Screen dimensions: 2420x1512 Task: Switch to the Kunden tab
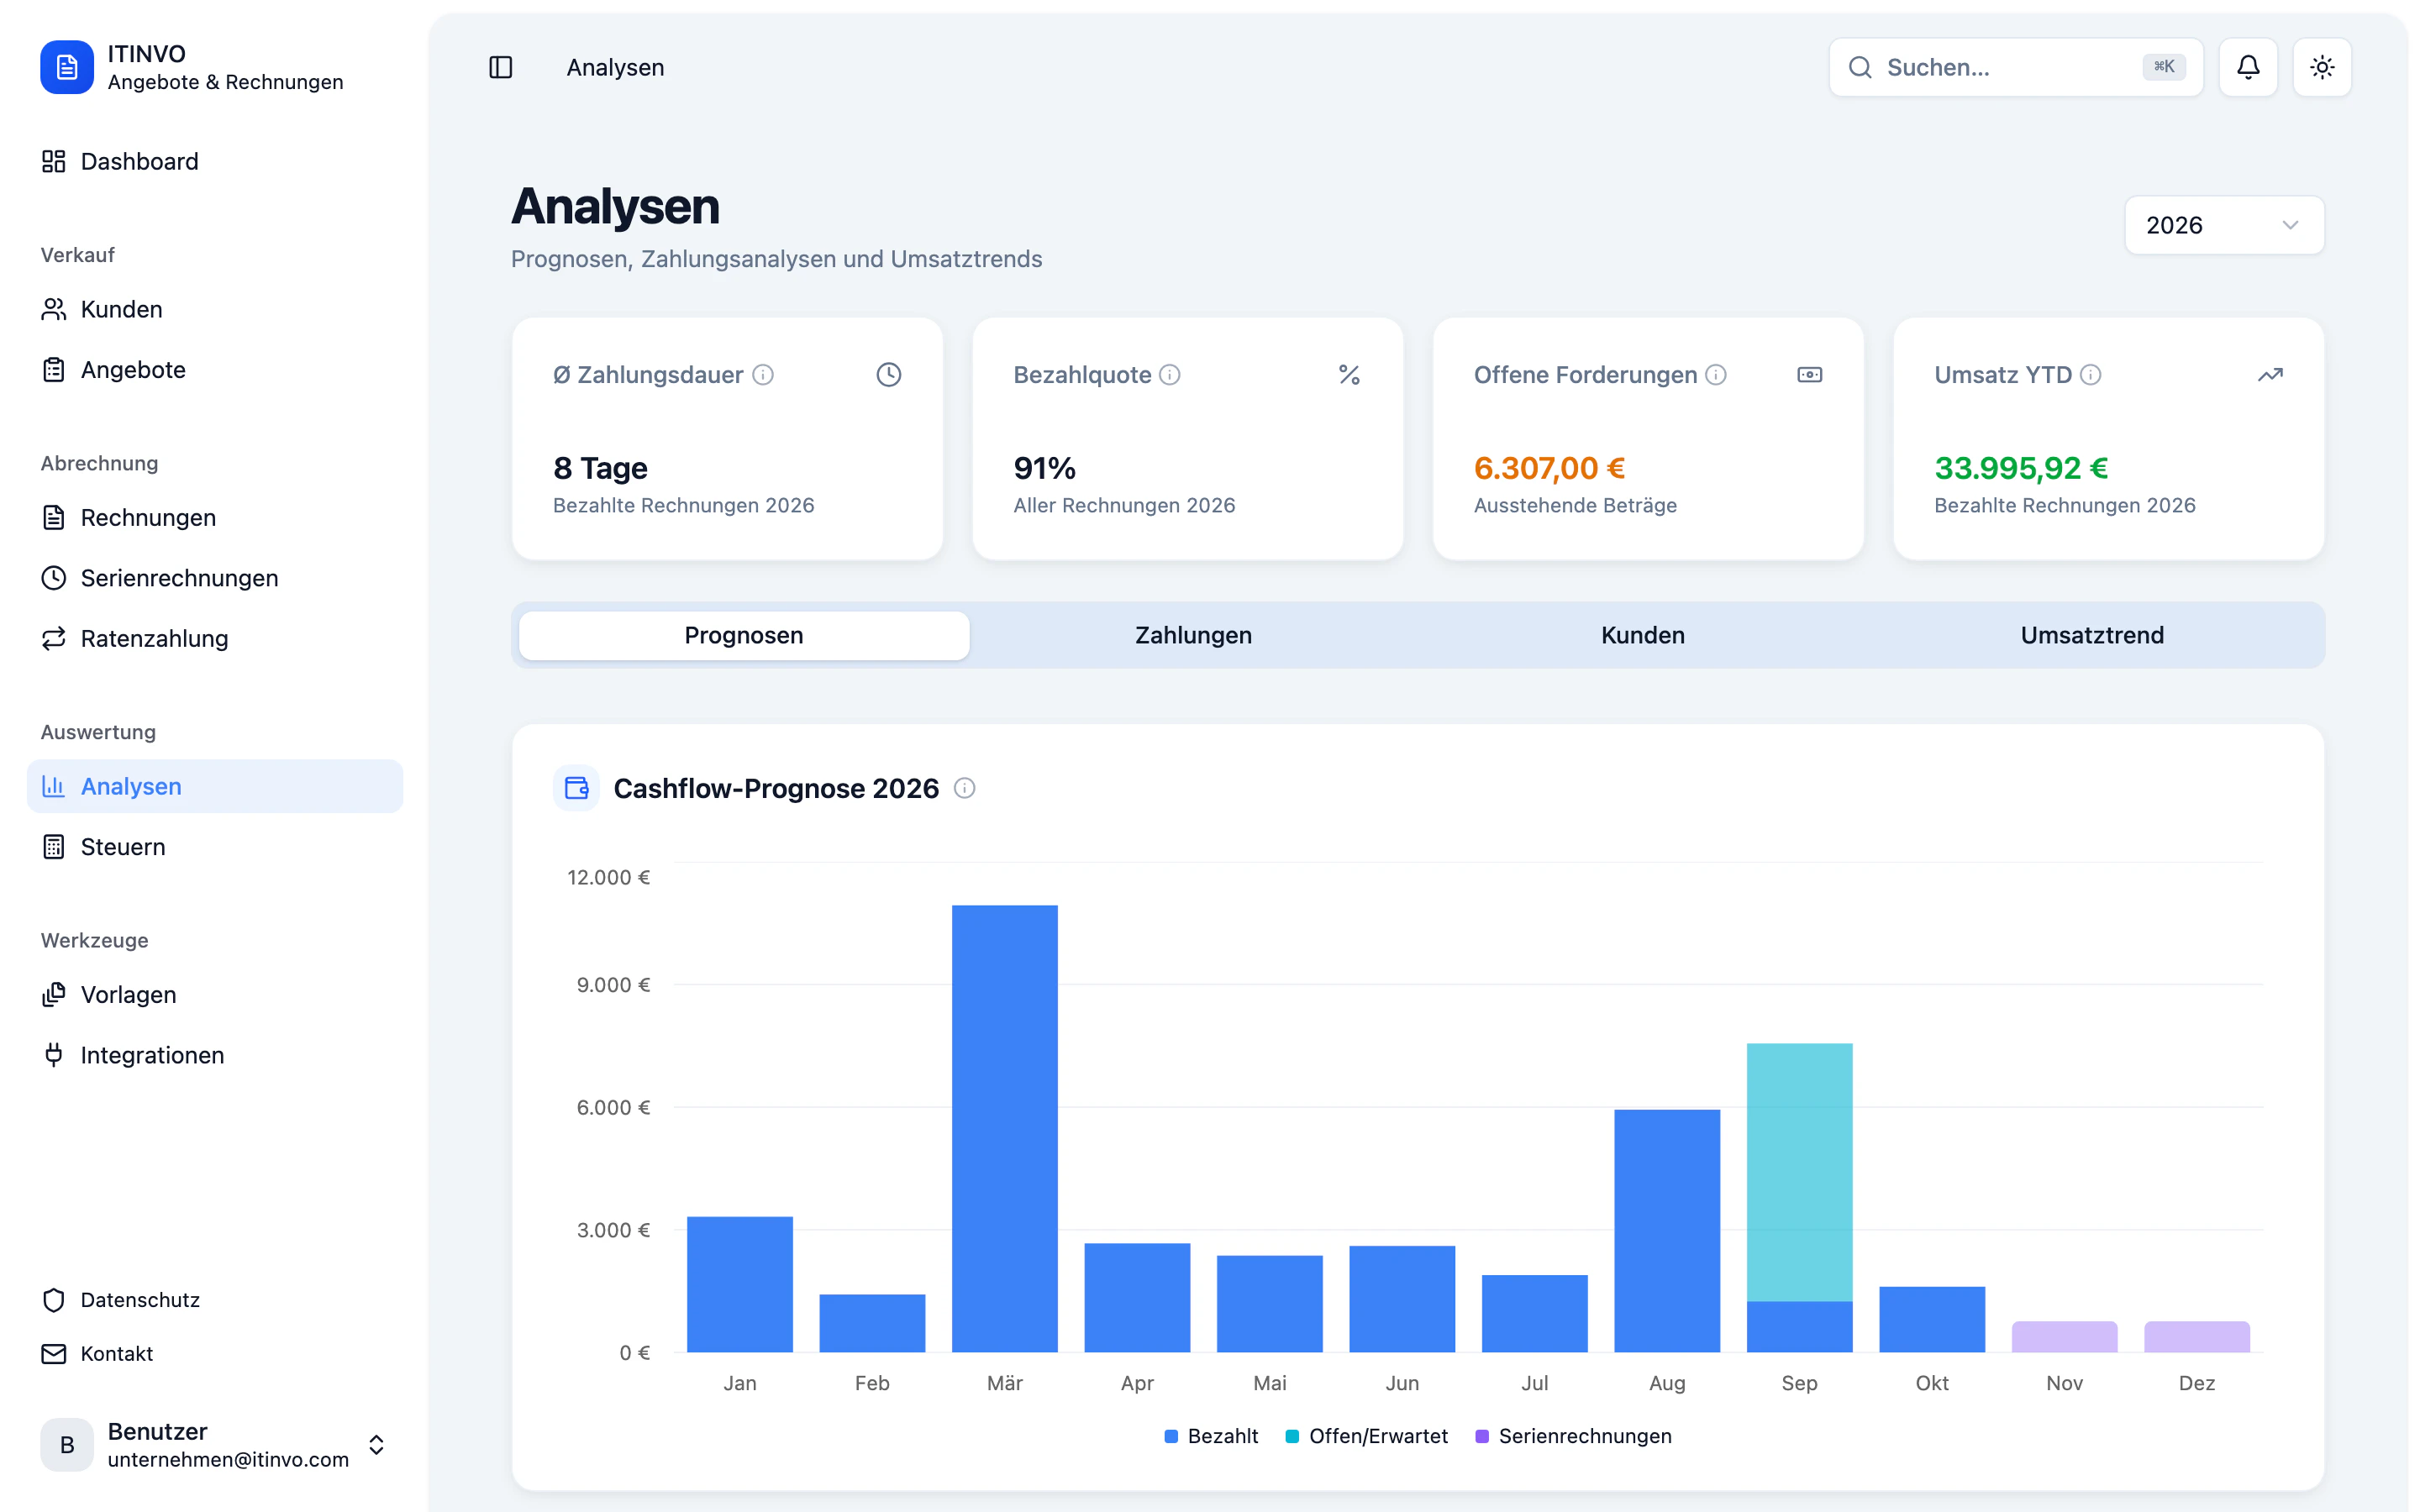[1643, 635]
